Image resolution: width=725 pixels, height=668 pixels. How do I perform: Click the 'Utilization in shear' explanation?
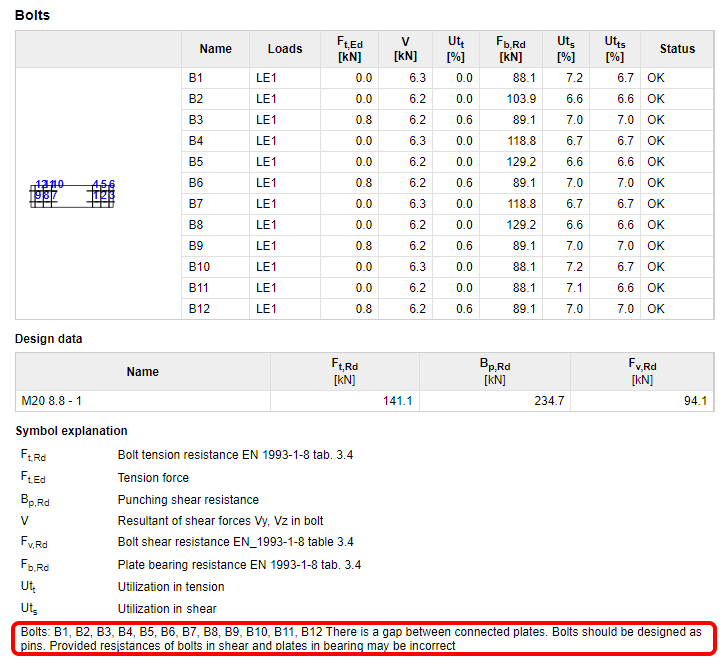tap(167, 609)
